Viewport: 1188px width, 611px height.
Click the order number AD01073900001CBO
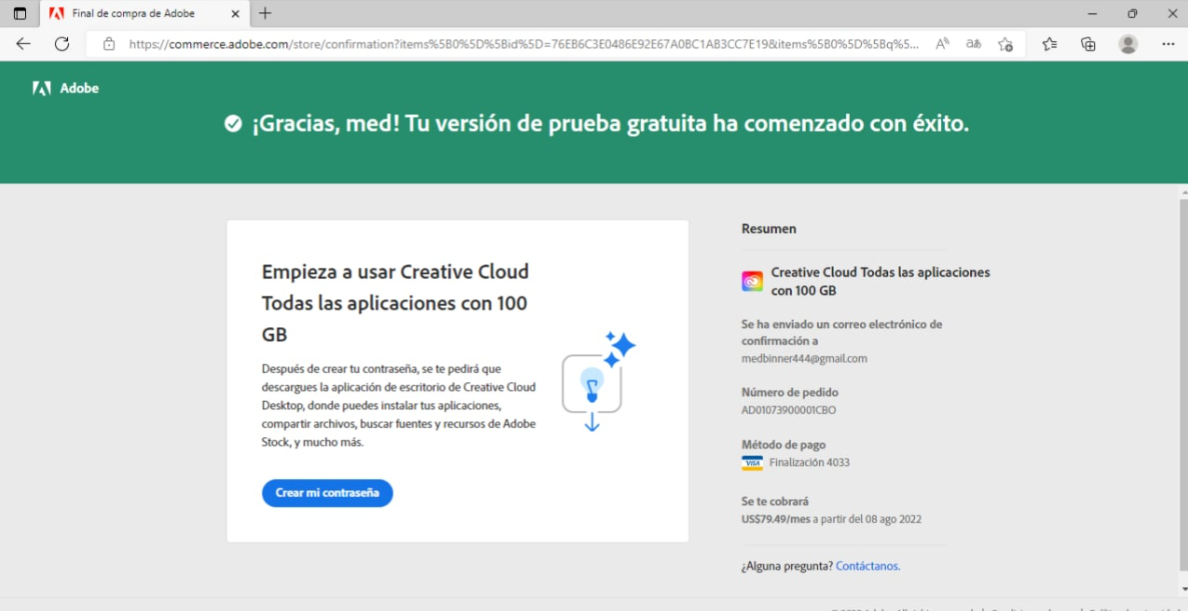click(x=789, y=410)
